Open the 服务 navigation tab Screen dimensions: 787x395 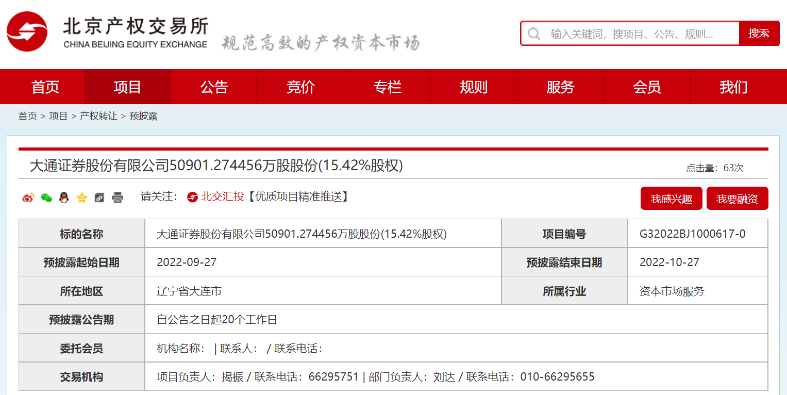click(x=560, y=87)
